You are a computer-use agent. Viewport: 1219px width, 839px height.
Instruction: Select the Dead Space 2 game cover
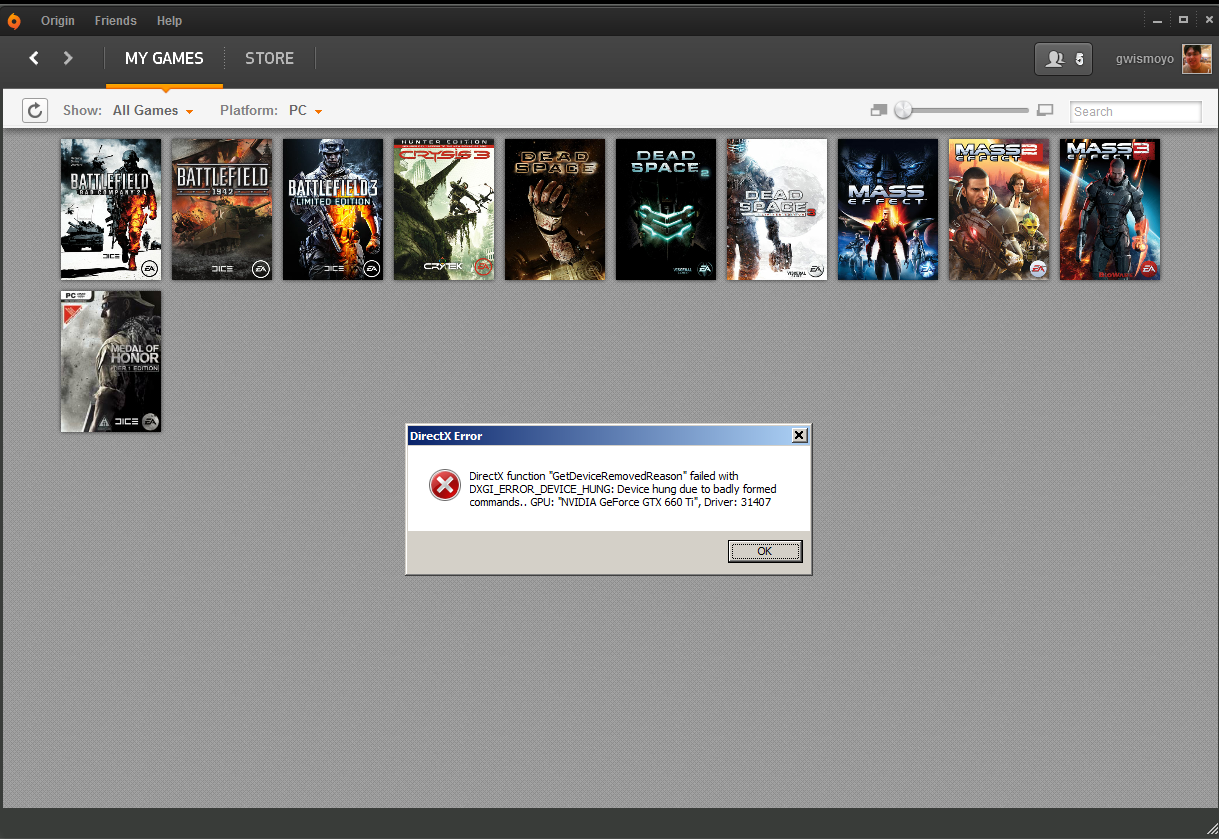pos(666,209)
